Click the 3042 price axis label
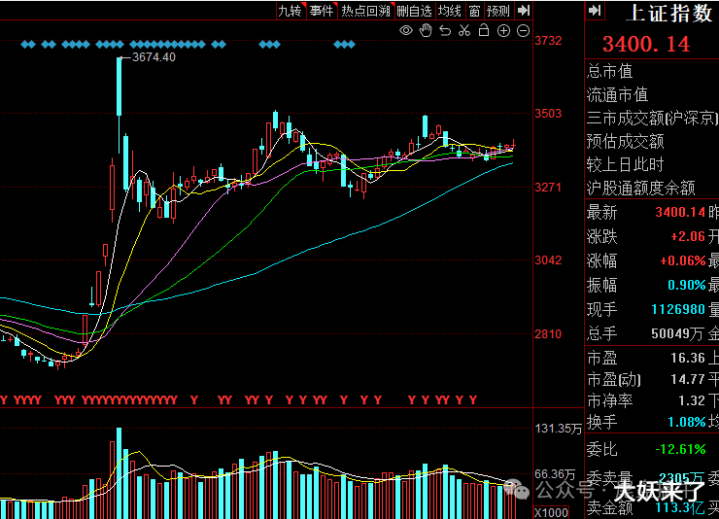 548,260
